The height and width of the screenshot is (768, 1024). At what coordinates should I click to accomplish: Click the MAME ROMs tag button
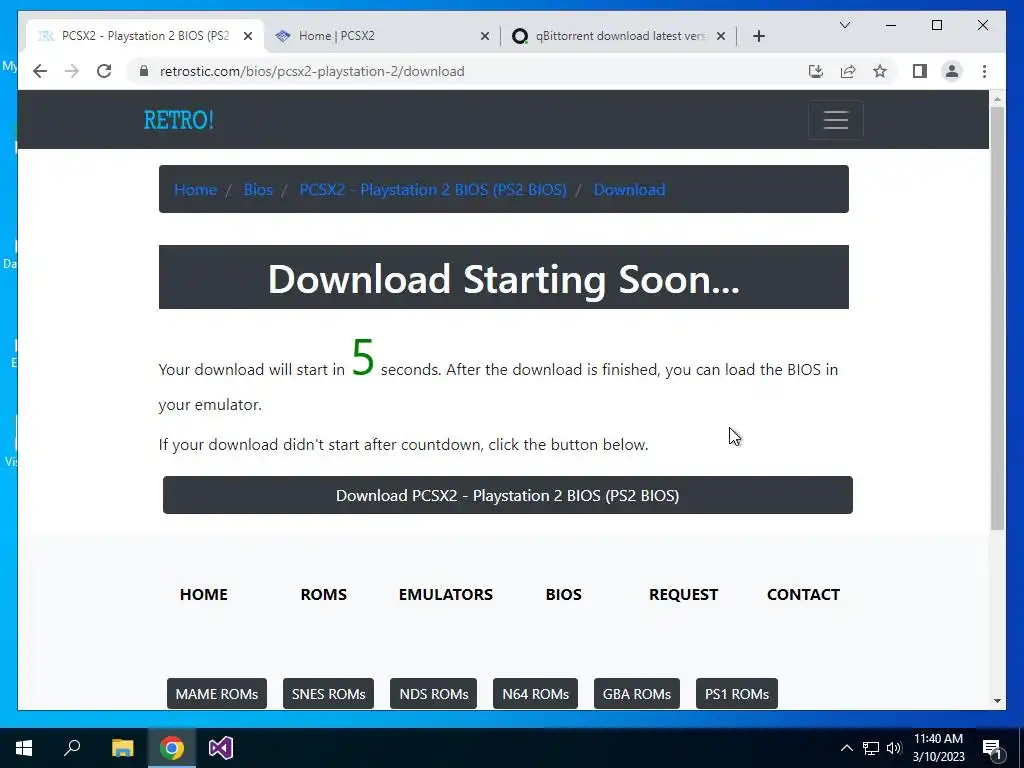(x=217, y=694)
